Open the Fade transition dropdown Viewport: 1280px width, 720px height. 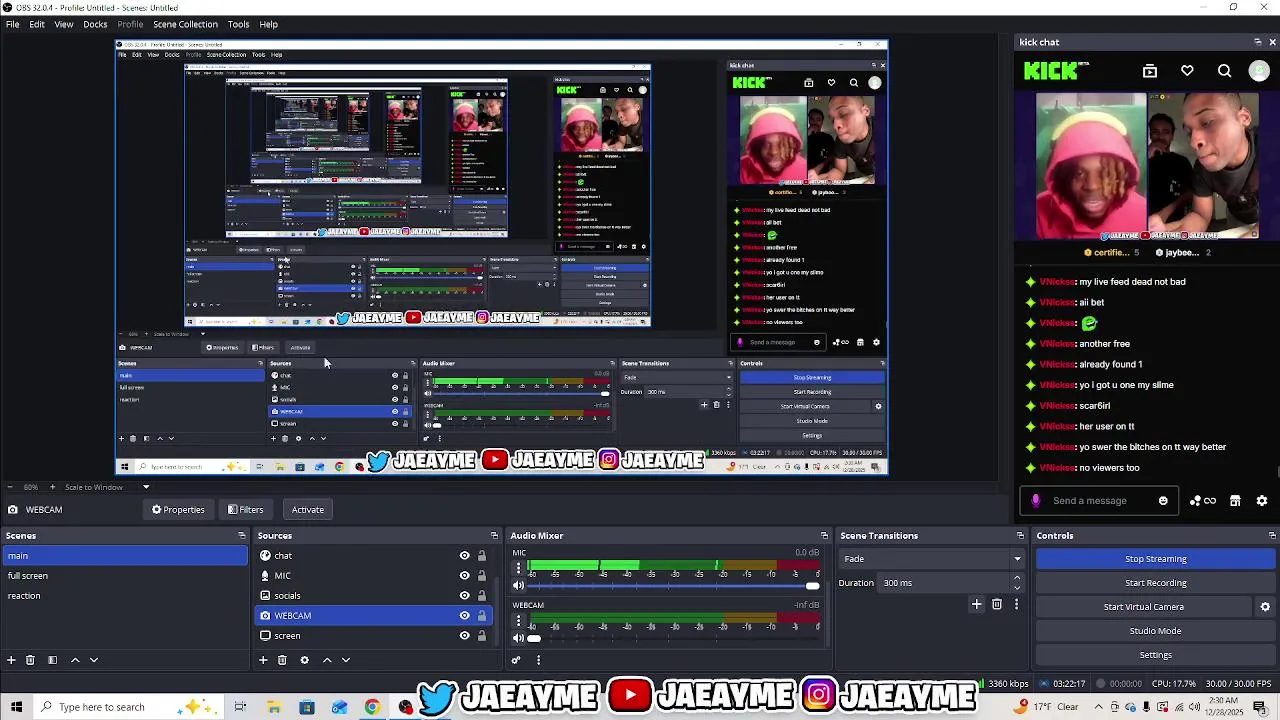931,559
